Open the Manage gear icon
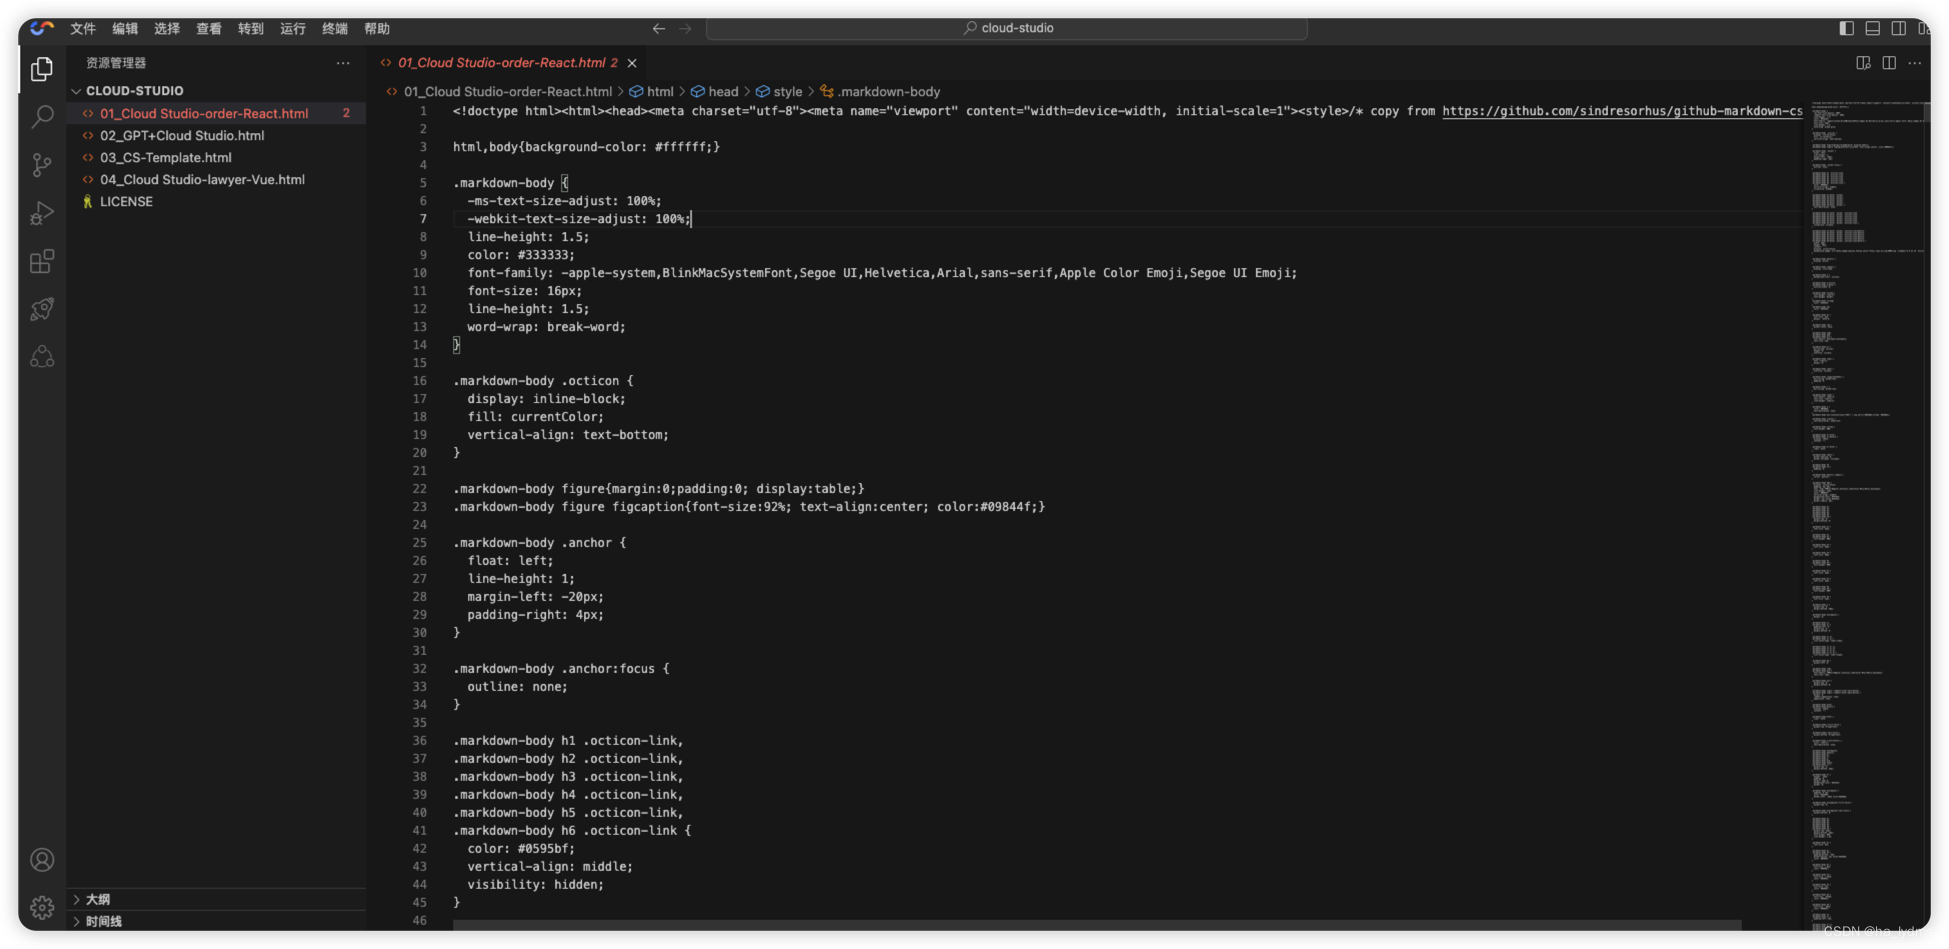Image resolution: width=1949 pixels, height=949 pixels. click(42, 908)
